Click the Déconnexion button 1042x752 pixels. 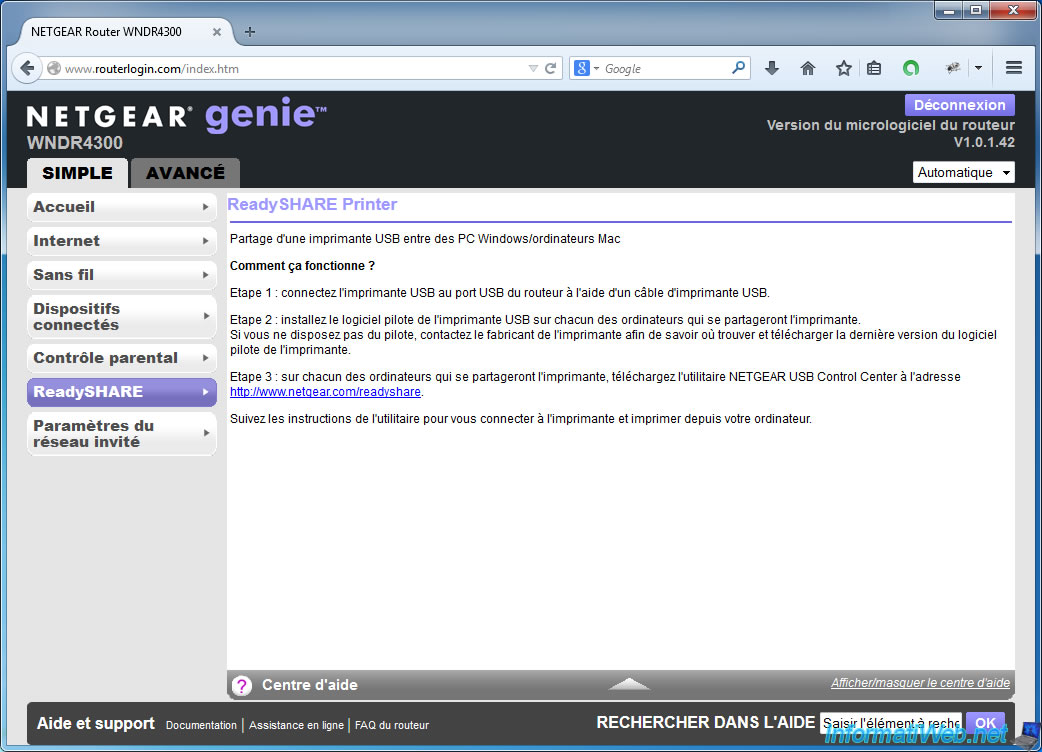pos(960,105)
